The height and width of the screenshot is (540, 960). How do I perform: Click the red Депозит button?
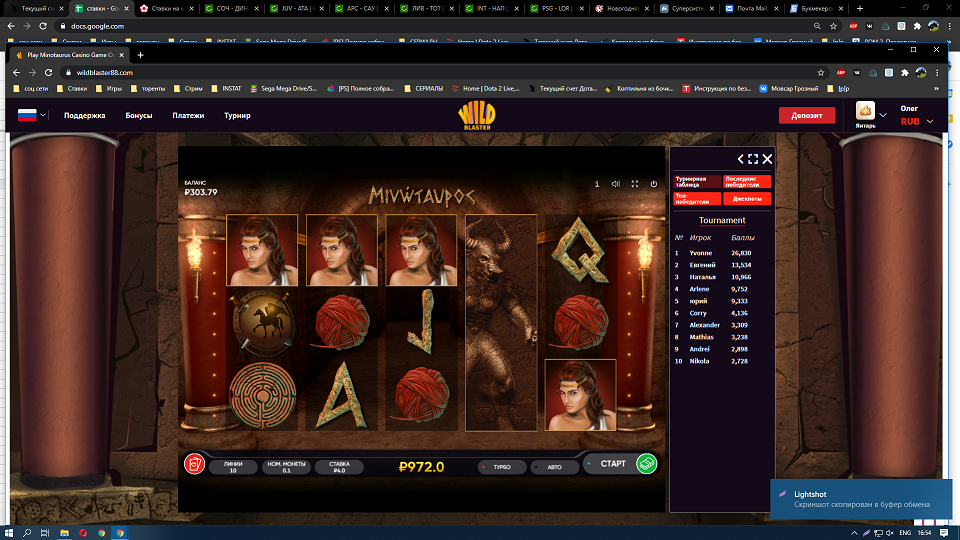coord(807,115)
